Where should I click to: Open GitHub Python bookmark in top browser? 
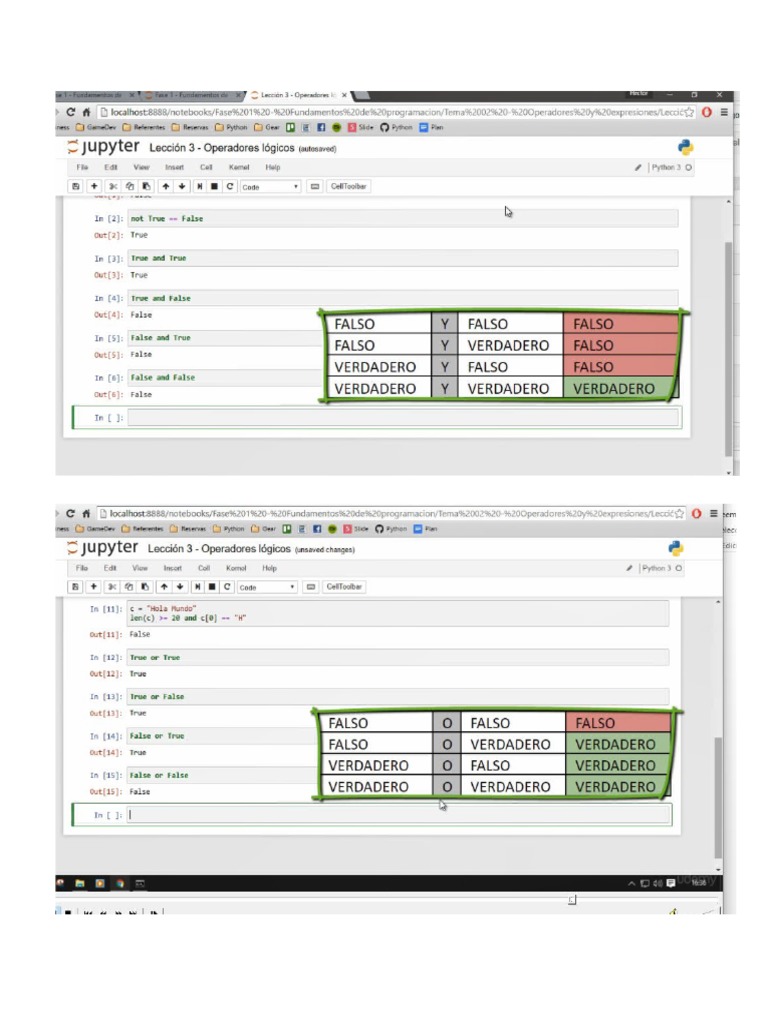(x=396, y=127)
